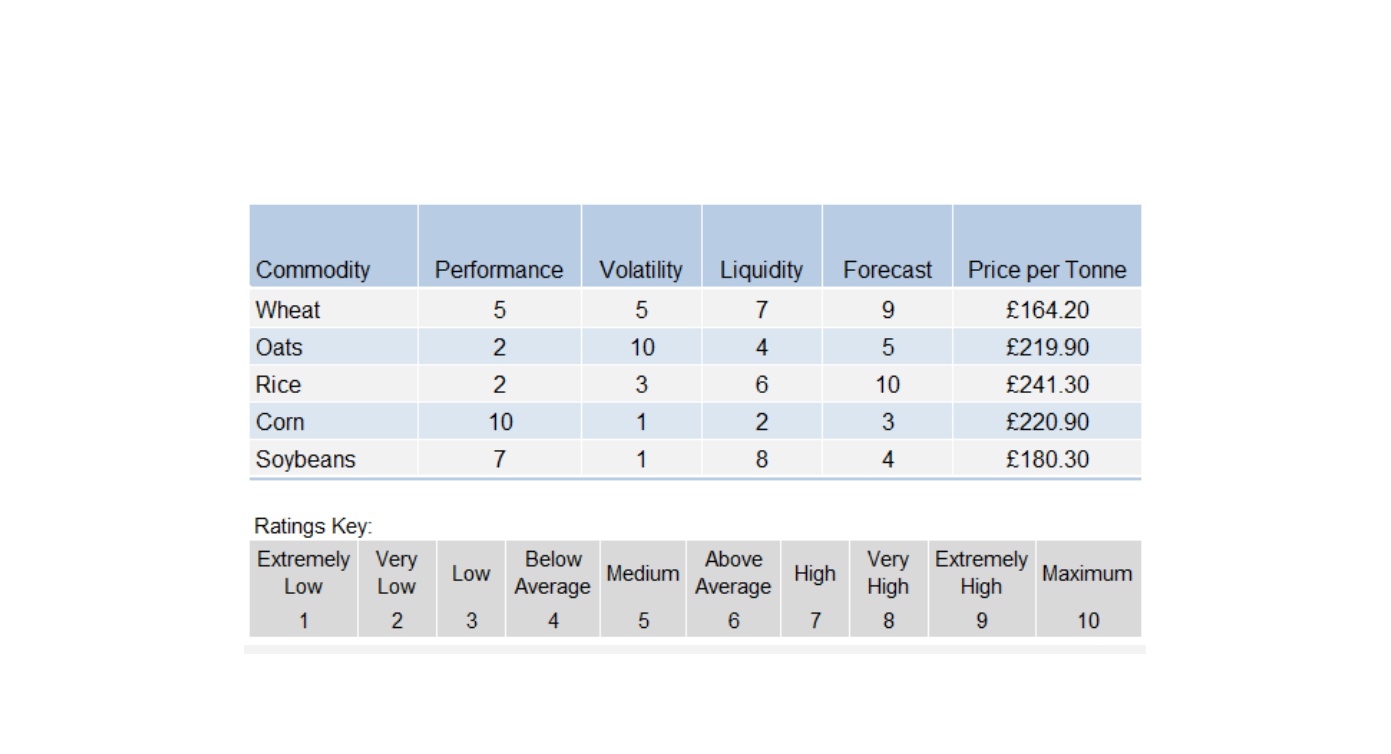
Task: Click the Medium rating key cell
Action: tap(643, 588)
